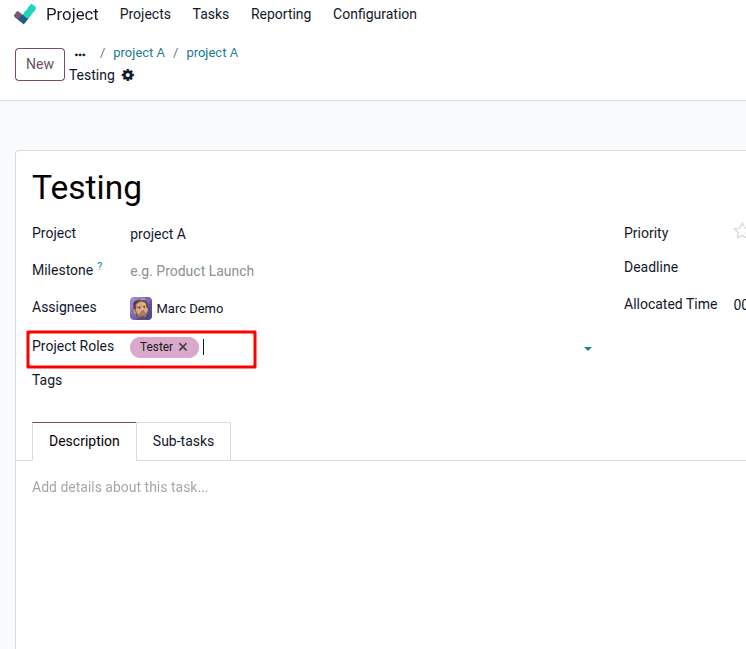The width and height of the screenshot is (746, 649).
Task: Open the Project field showing project A
Action: (x=158, y=234)
